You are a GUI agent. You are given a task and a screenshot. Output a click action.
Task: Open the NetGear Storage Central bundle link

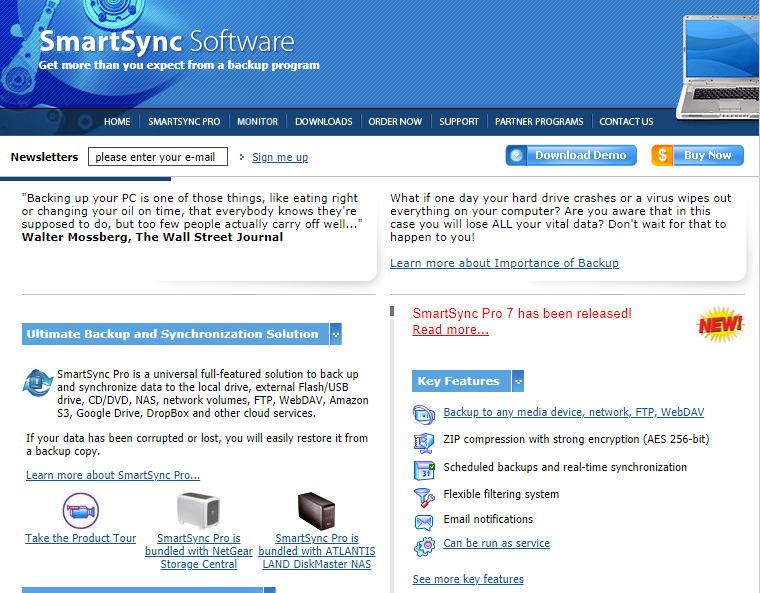click(199, 551)
